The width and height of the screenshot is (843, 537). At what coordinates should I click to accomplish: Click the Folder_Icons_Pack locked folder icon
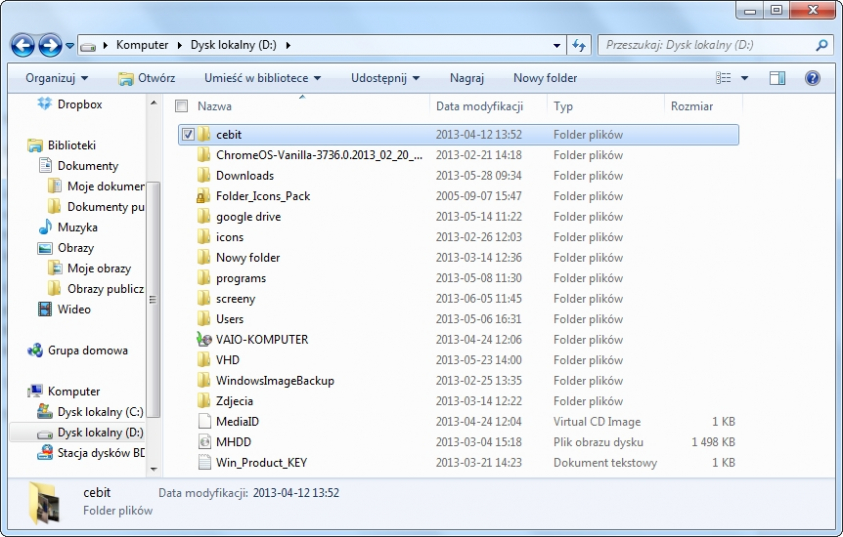(204, 196)
